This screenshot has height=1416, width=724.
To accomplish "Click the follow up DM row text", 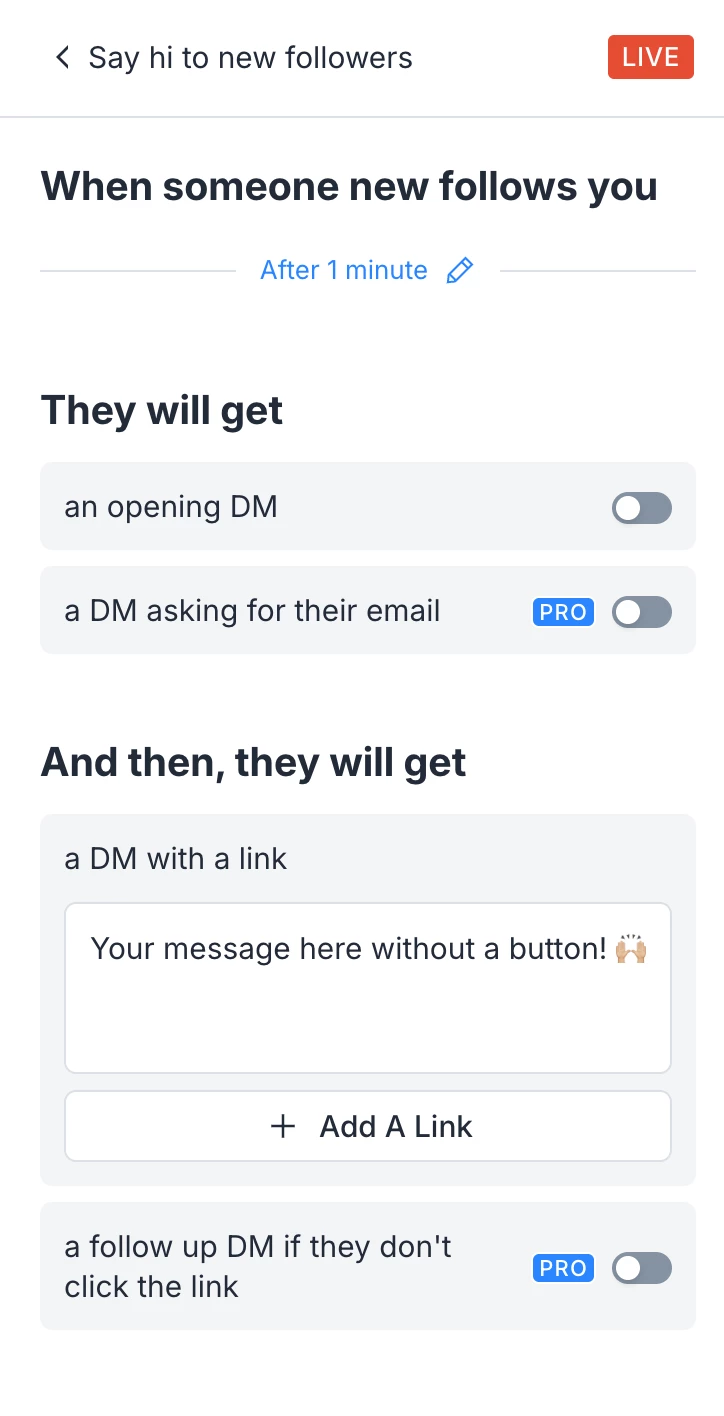I will 257,1266.
